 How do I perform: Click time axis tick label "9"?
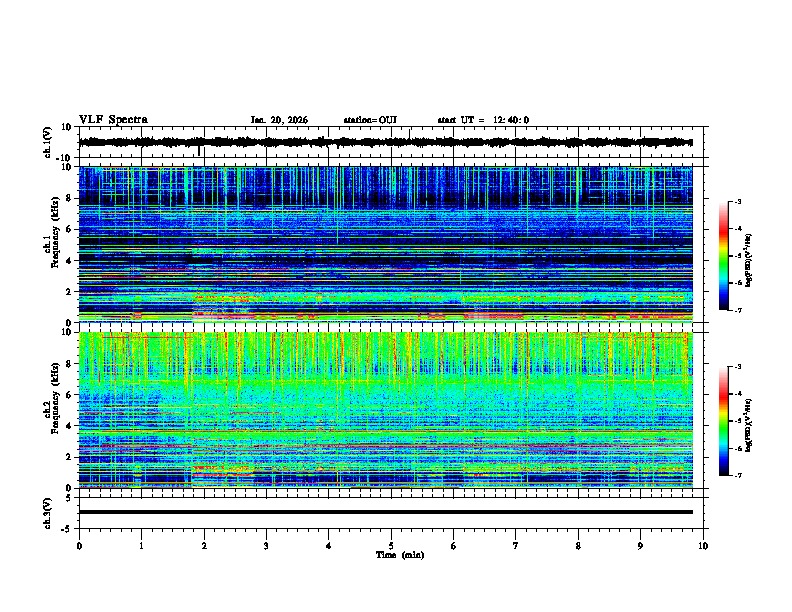click(640, 546)
